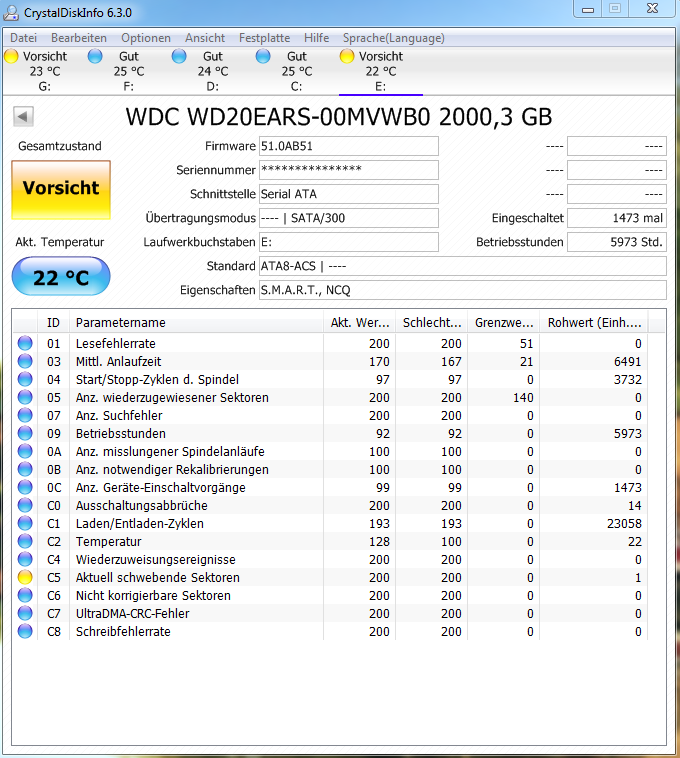Click raw value 14 of Ausschaltungsabbrüche

(635, 506)
